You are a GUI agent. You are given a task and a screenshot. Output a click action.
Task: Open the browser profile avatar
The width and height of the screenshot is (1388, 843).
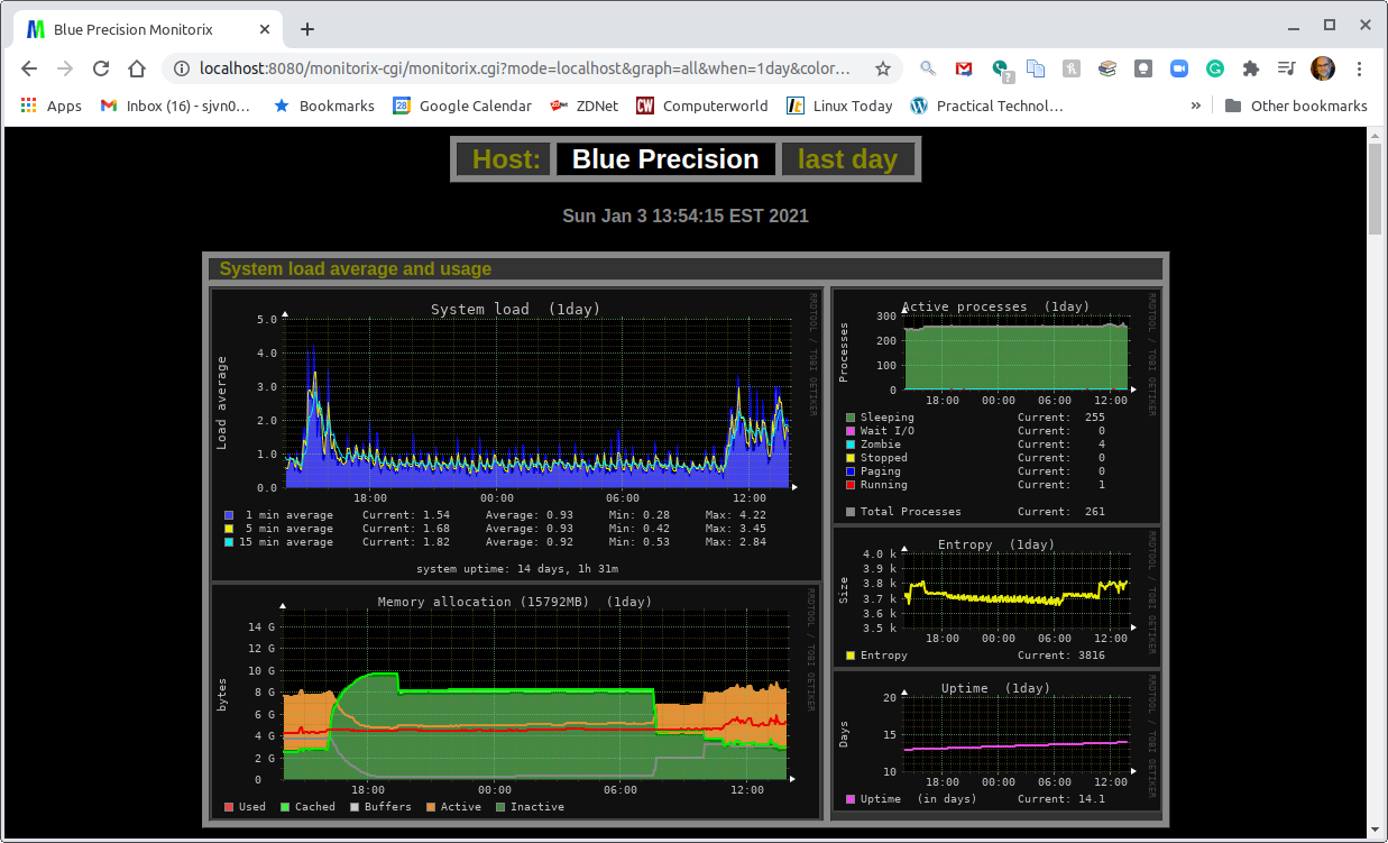click(x=1322, y=69)
